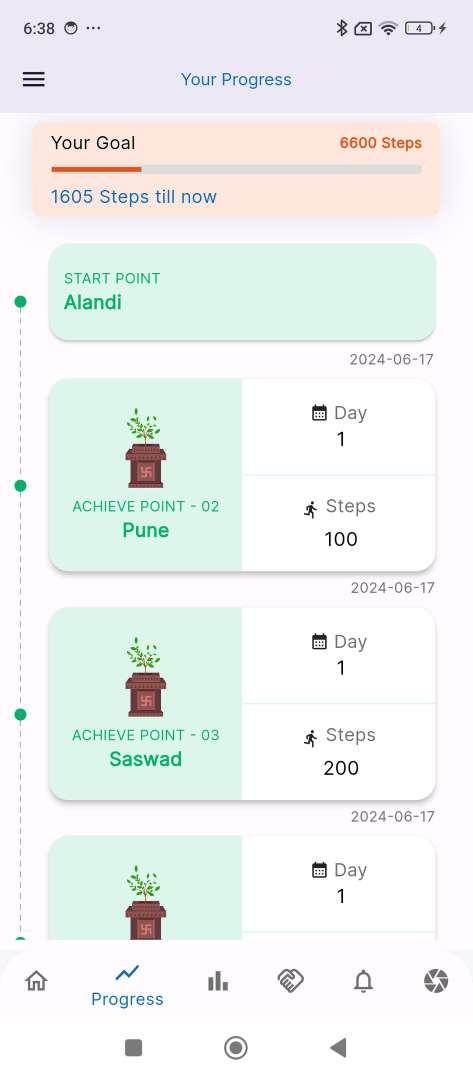
Task: Tap the Android back navigation button
Action: click(338, 1047)
